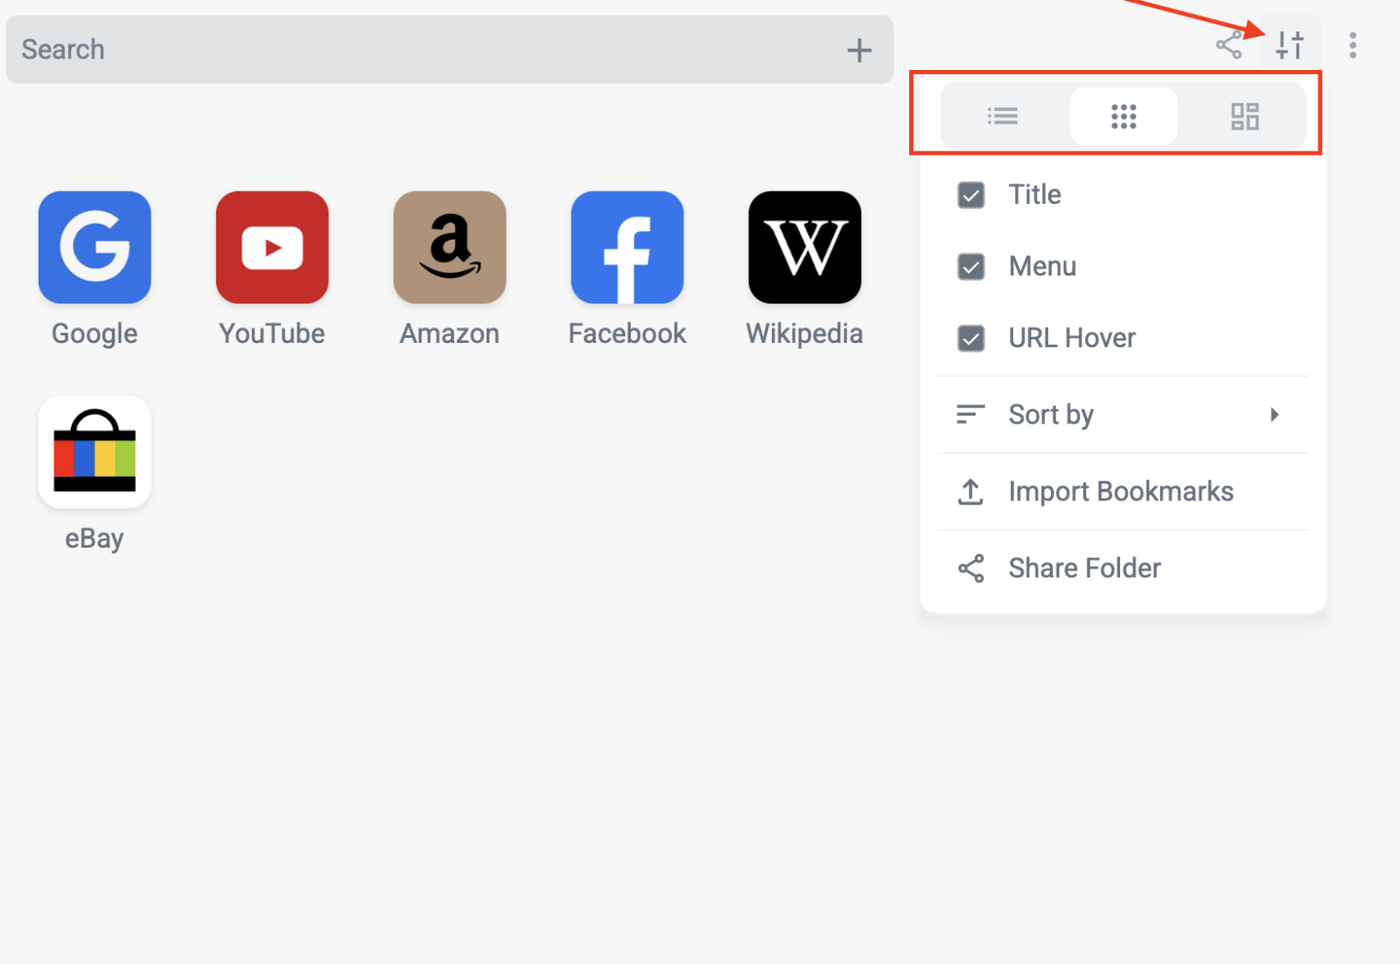Click the share icon beside Share Folder
The image size is (1400, 964).
(x=971, y=569)
